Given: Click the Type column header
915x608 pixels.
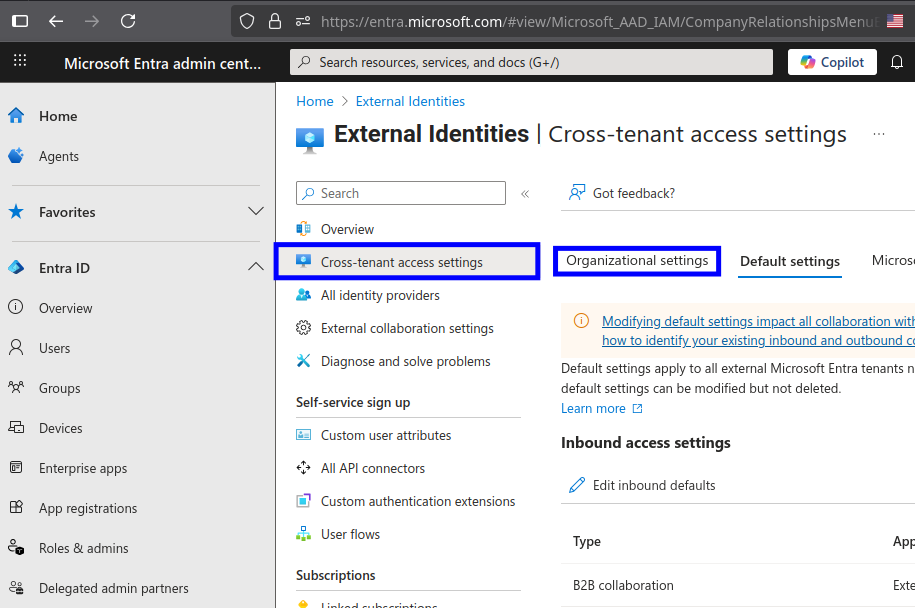Looking at the screenshot, I should pyautogui.click(x=586, y=541).
